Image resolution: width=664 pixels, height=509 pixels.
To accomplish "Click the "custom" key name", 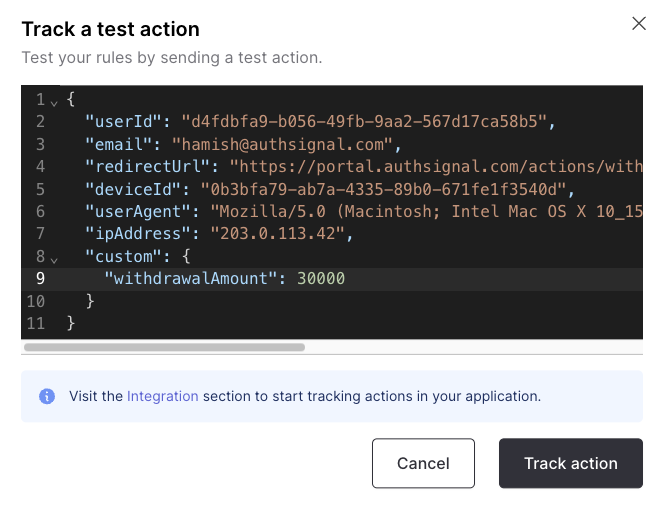I will (x=124, y=257).
